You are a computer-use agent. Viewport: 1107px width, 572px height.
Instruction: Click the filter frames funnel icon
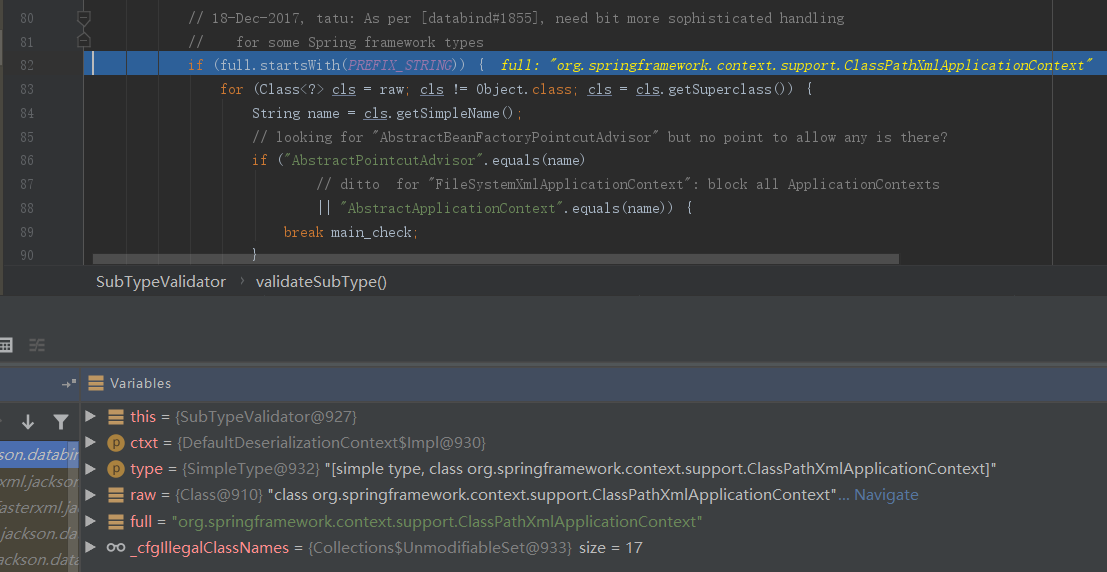click(61, 422)
